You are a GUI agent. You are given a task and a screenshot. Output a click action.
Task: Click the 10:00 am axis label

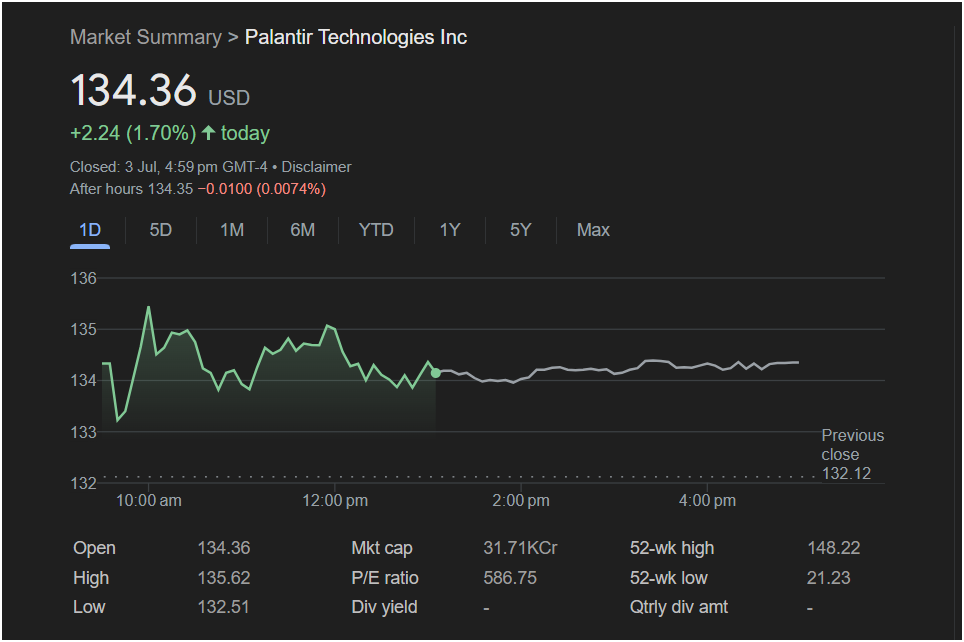coord(149,501)
